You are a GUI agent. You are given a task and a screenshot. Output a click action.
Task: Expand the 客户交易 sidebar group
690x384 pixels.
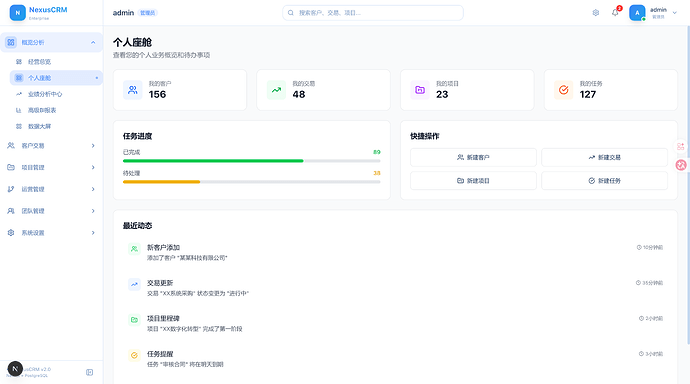(93, 146)
